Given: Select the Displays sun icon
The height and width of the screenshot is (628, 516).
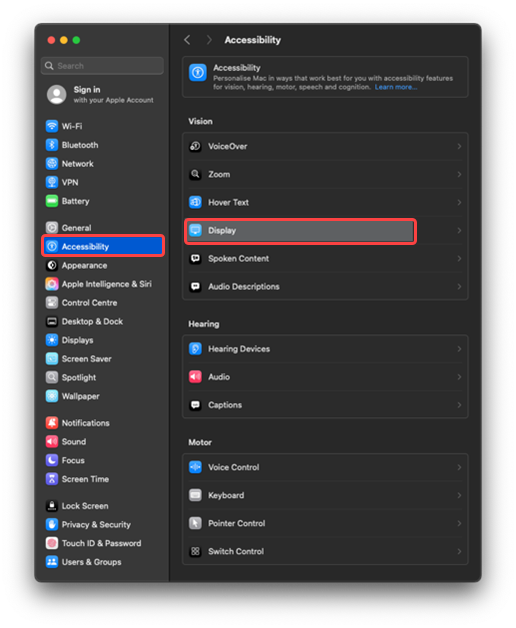Looking at the screenshot, I should tap(52, 340).
